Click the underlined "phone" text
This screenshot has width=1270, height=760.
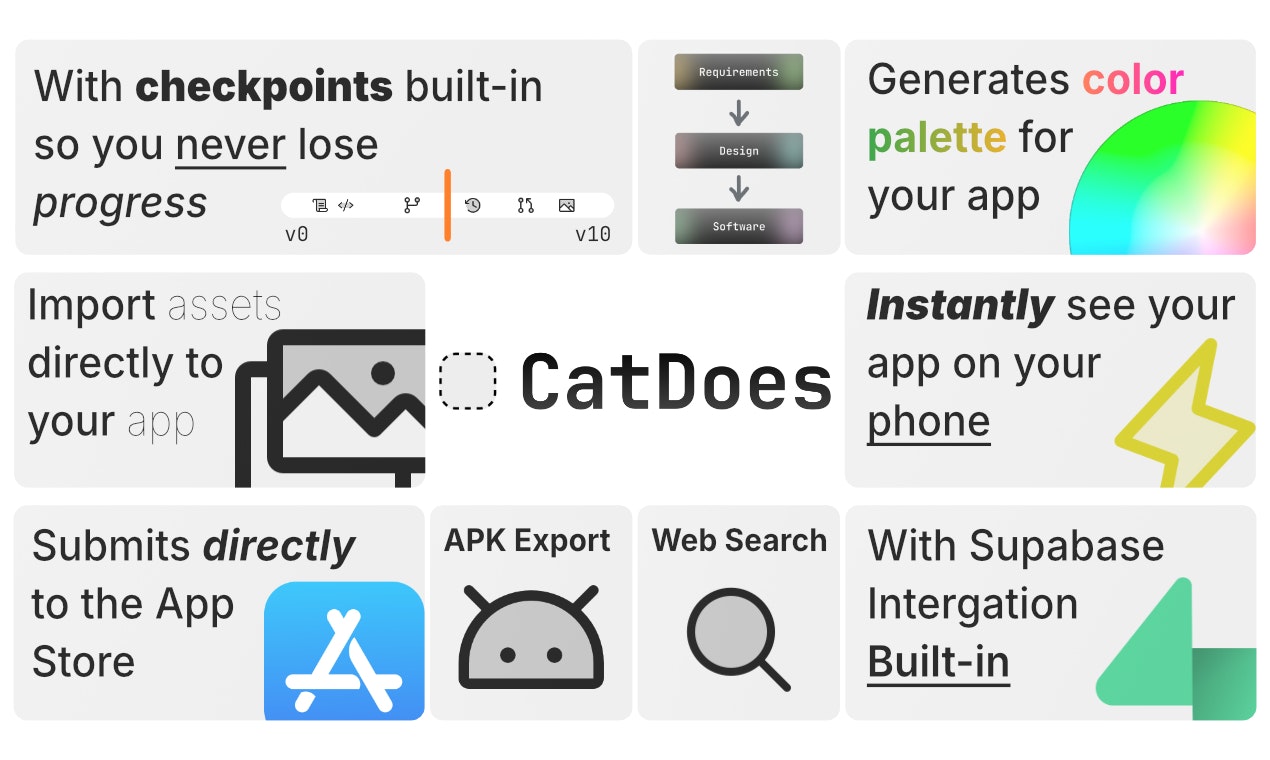[928, 422]
